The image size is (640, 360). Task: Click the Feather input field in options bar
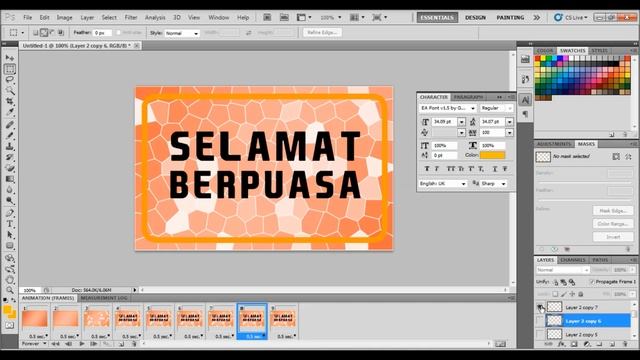(x=102, y=33)
